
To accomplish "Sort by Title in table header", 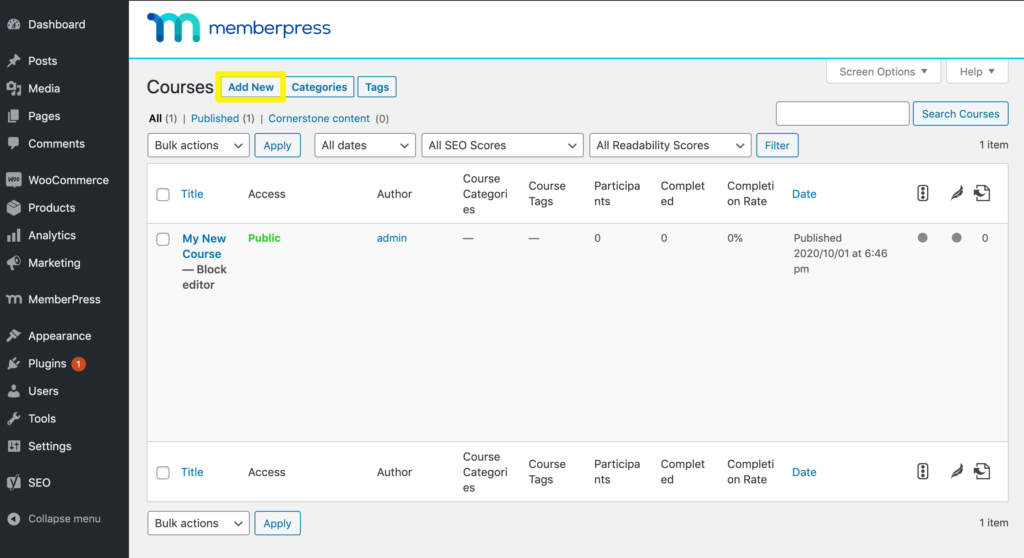I will click(x=192, y=194).
